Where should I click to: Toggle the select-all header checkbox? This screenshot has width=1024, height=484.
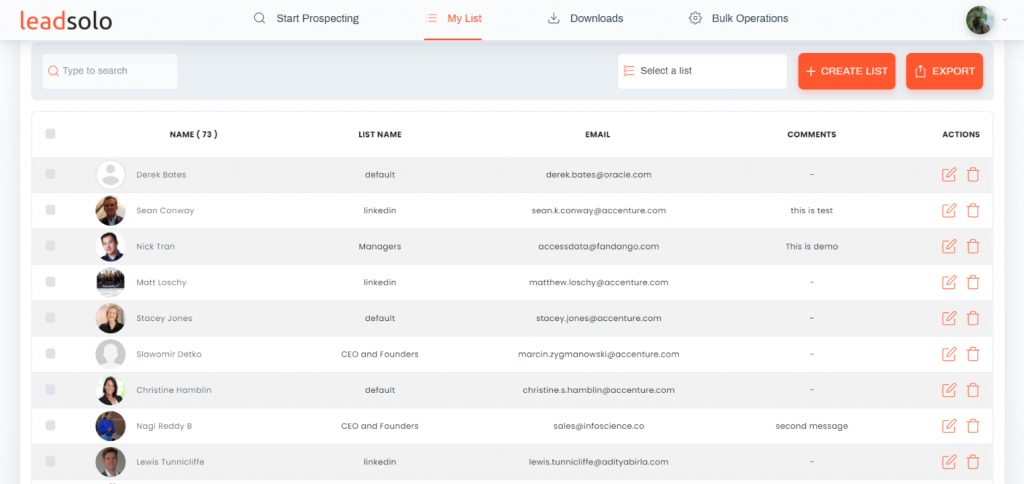point(50,134)
